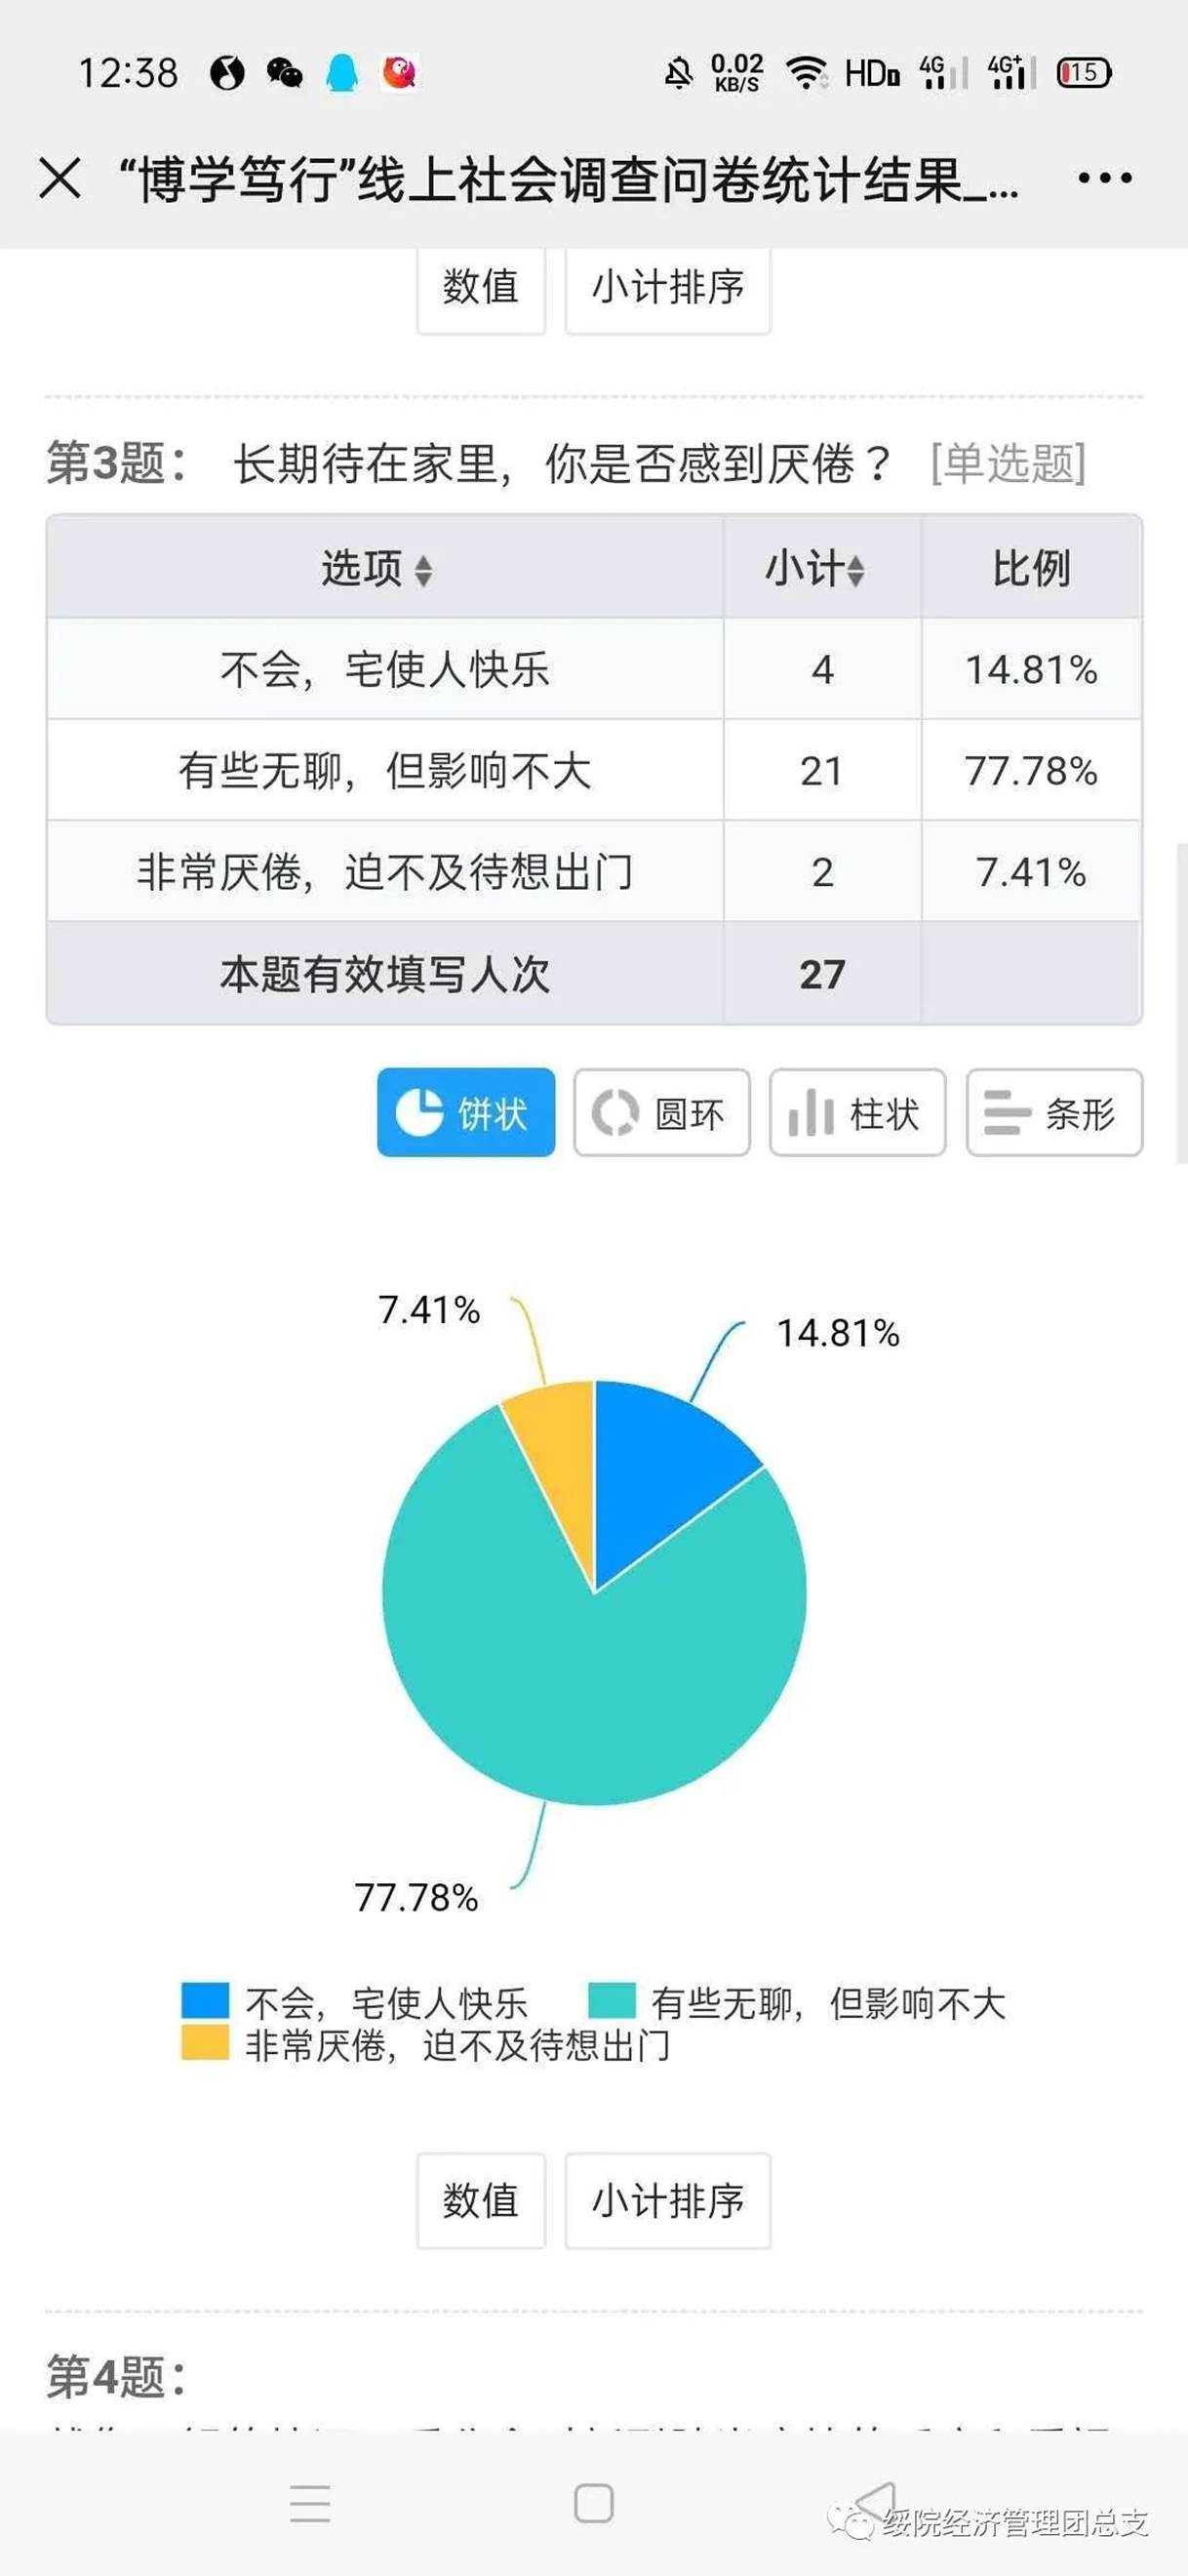This screenshot has height=2576, width=1188.
Task: Tap the Android home square icon
Action: pyautogui.click(x=594, y=2504)
